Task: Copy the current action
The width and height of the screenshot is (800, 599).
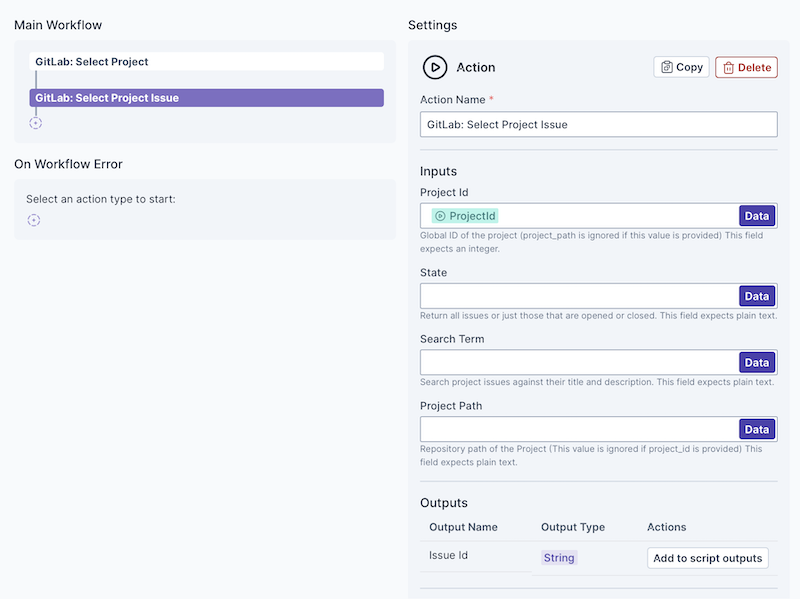Action: click(x=682, y=67)
